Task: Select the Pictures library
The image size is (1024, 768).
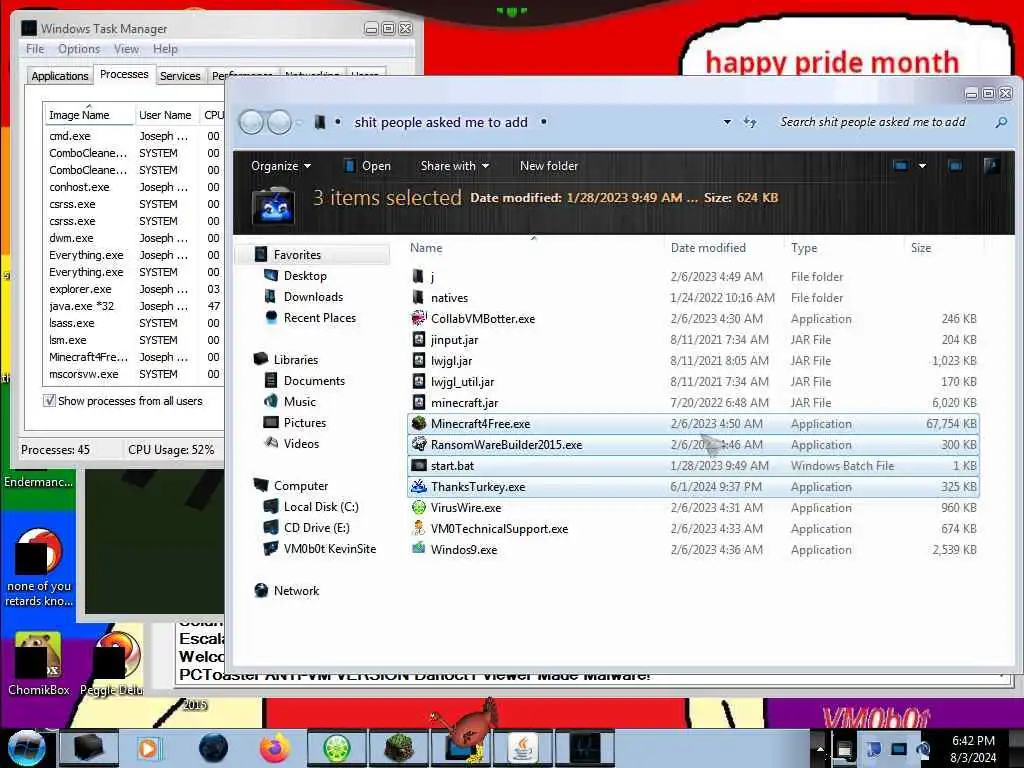Action: tap(305, 423)
